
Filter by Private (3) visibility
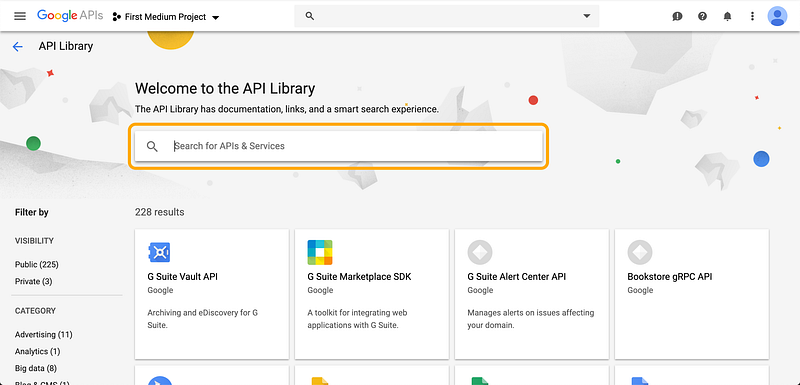(34, 281)
